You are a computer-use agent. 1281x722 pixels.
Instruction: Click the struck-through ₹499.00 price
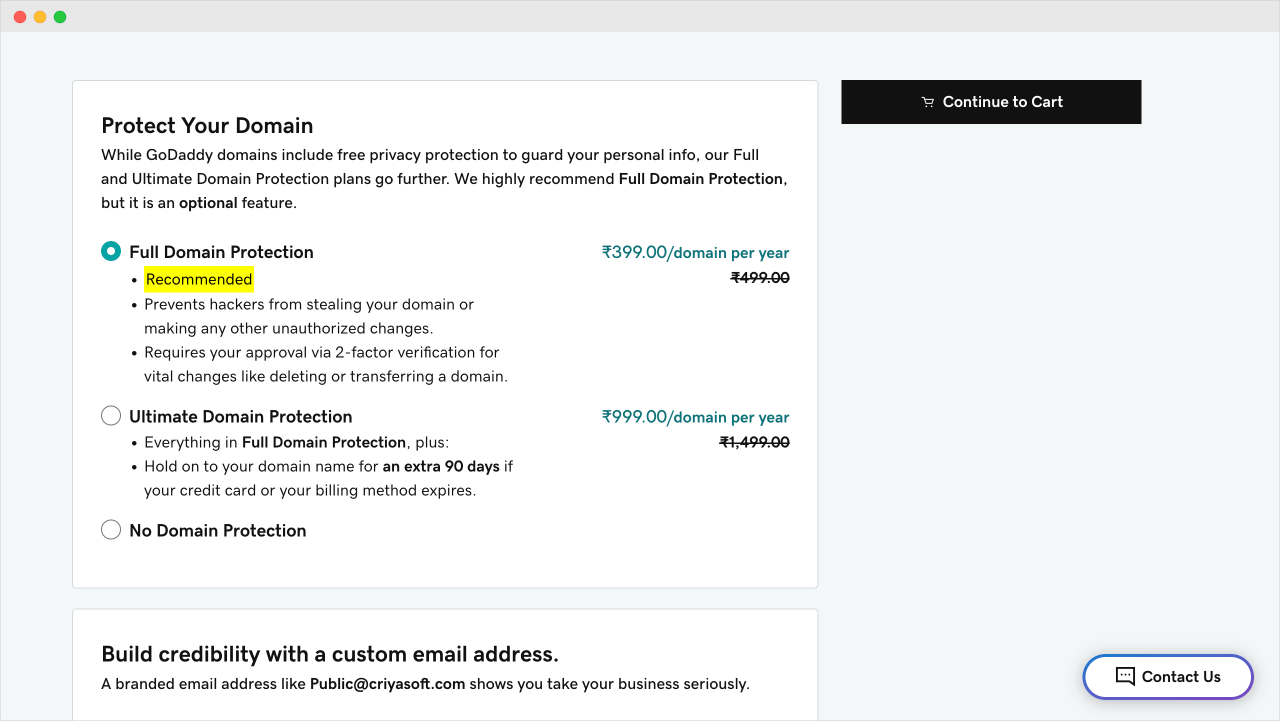[760, 278]
